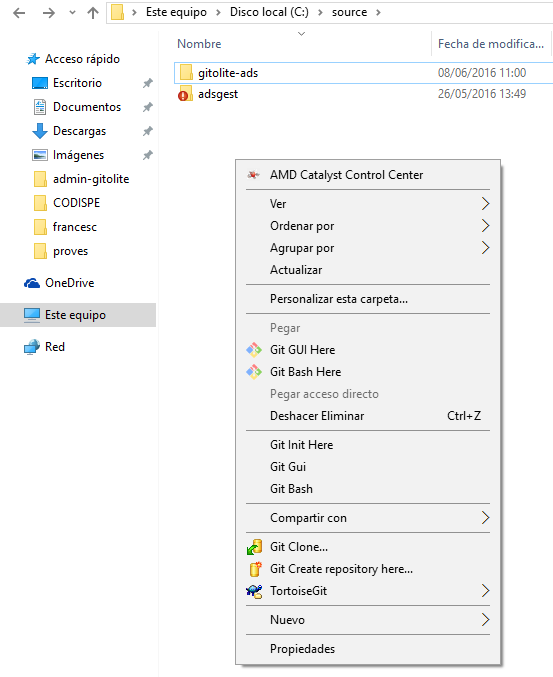This screenshot has width=553, height=677.
Task: Open the francesc folder in sidebar
Action: (x=75, y=227)
